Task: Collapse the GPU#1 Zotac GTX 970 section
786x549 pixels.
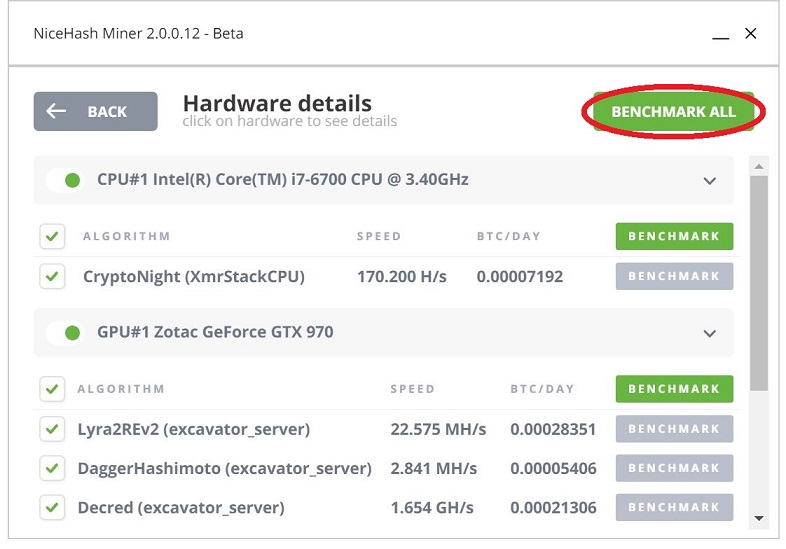Action: click(709, 333)
